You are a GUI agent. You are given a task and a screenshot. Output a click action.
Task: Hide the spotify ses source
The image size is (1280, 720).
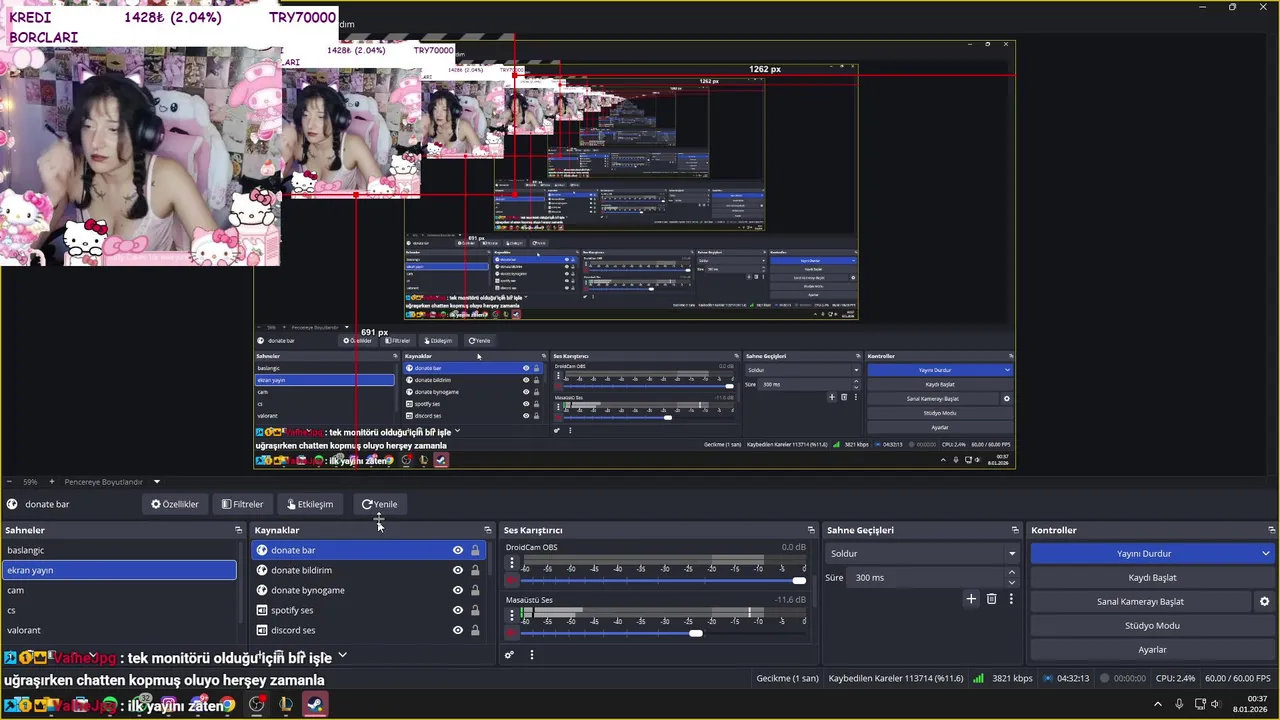pos(458,610)
